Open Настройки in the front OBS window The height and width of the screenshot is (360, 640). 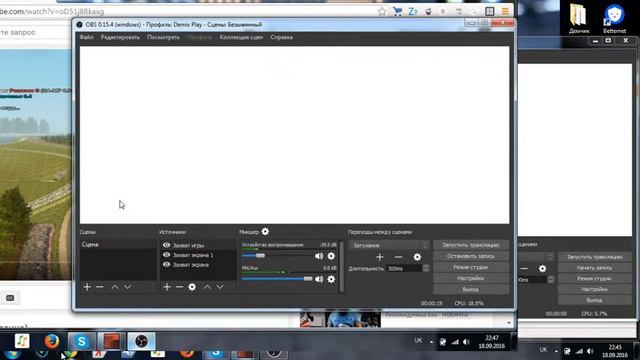click(x=471, y=278)
